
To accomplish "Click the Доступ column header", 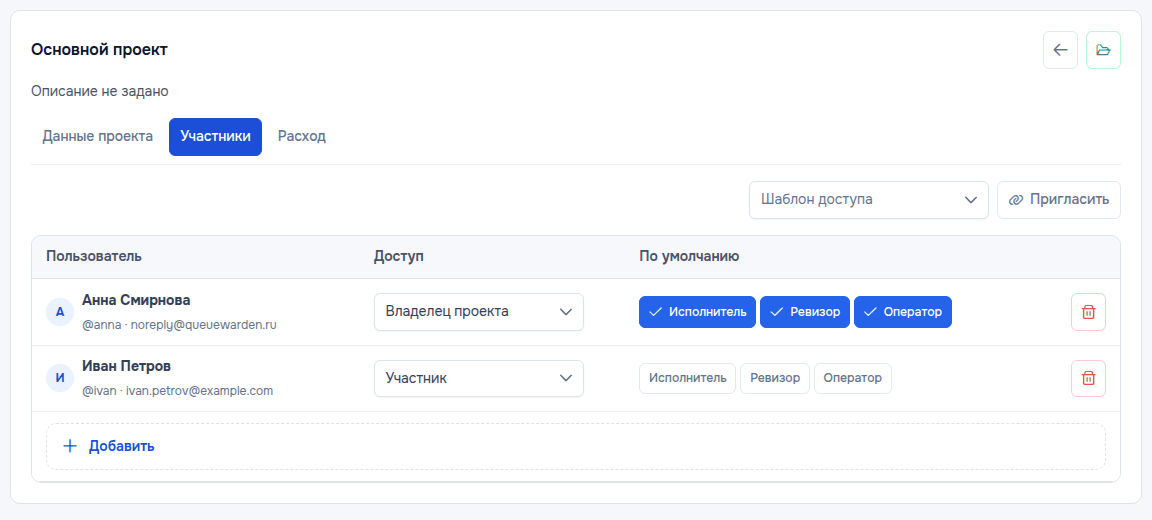I will coord(399,256).
